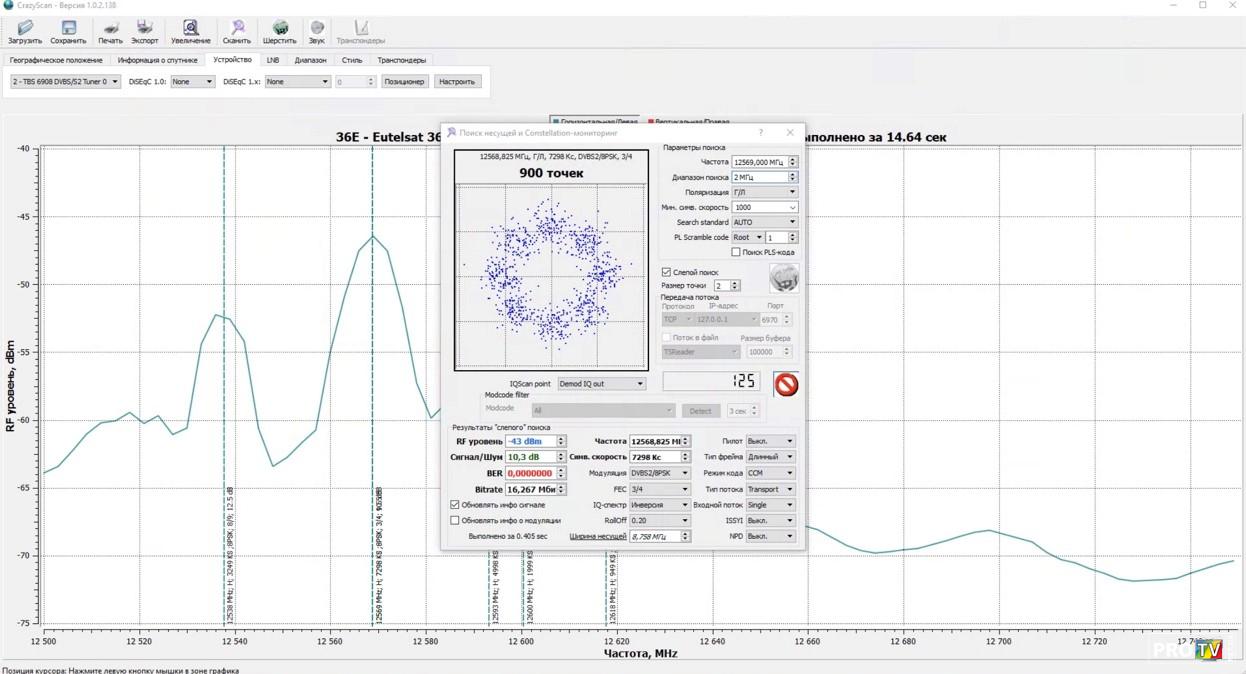Enable the Поиск PLS-кода checkbox
1246x674 pixels.
point(736,252)
